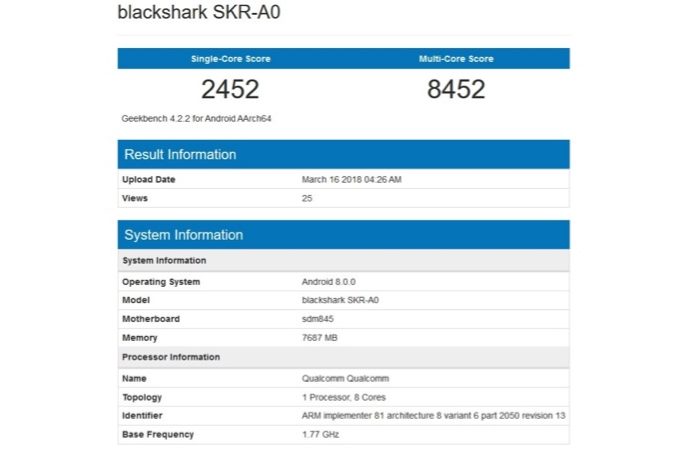
Task: Click the multi-core score value 8452
Action: (x=456, y=89)
